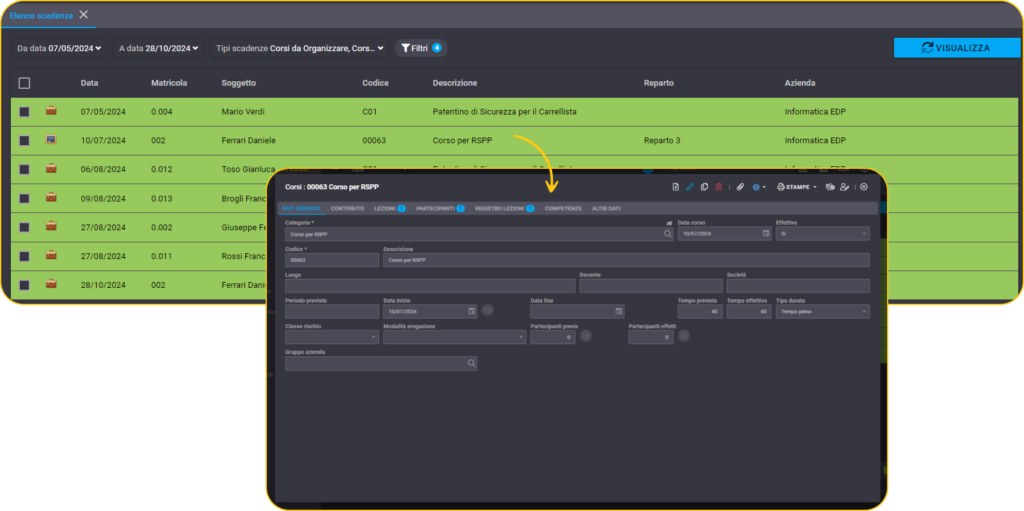Click the gears icon in Corsi toolbar

click(x=830, y=187)
